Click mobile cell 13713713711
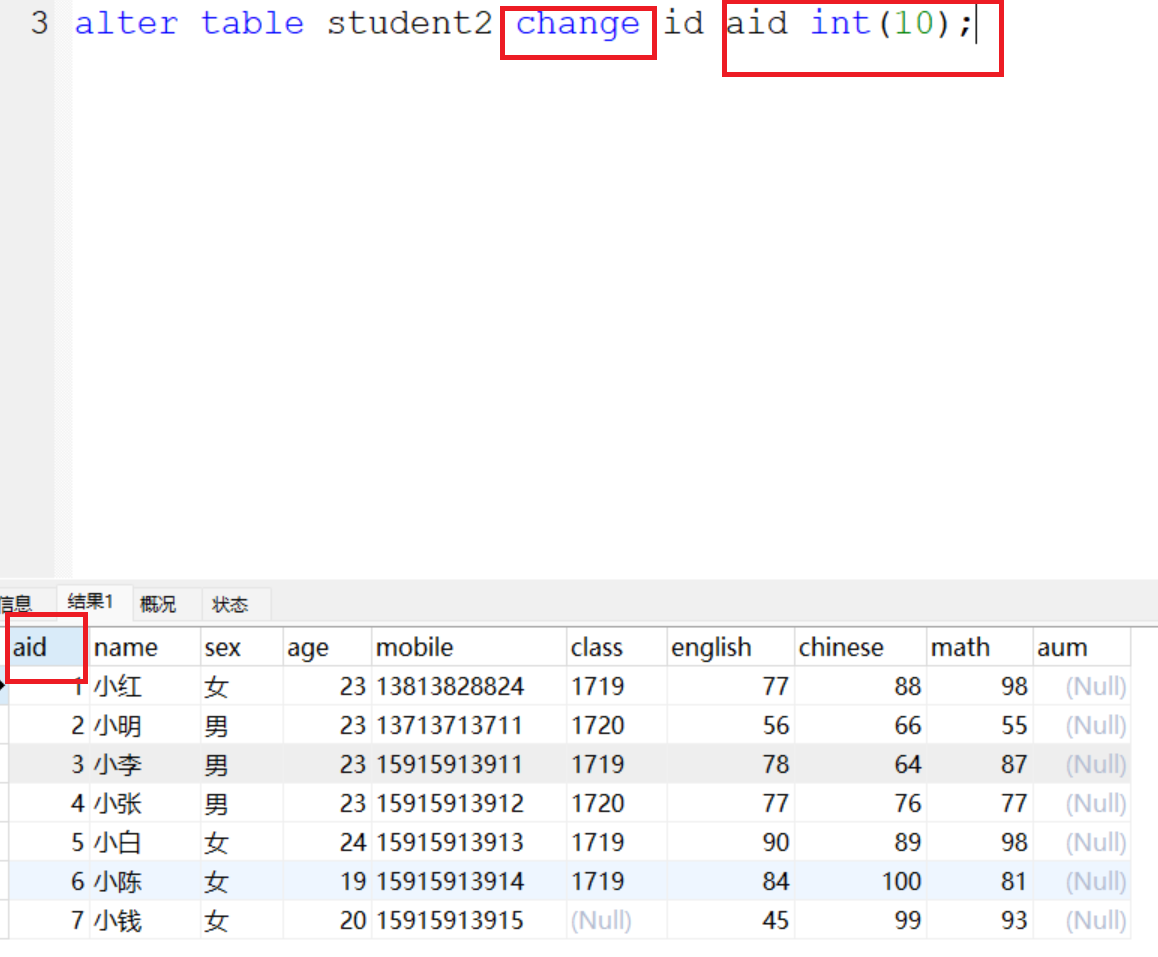The image size is (1158, 957). tap(469, 725)
